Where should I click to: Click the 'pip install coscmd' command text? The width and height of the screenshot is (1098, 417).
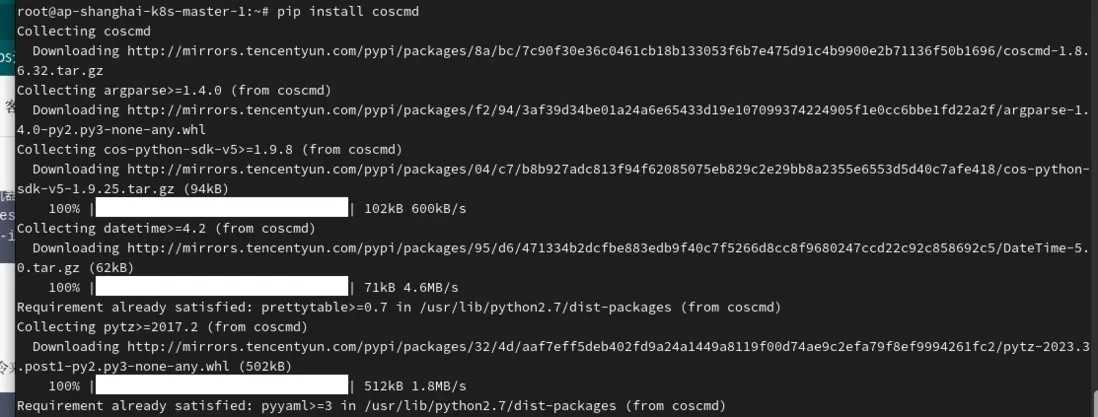tap(343, 11)
